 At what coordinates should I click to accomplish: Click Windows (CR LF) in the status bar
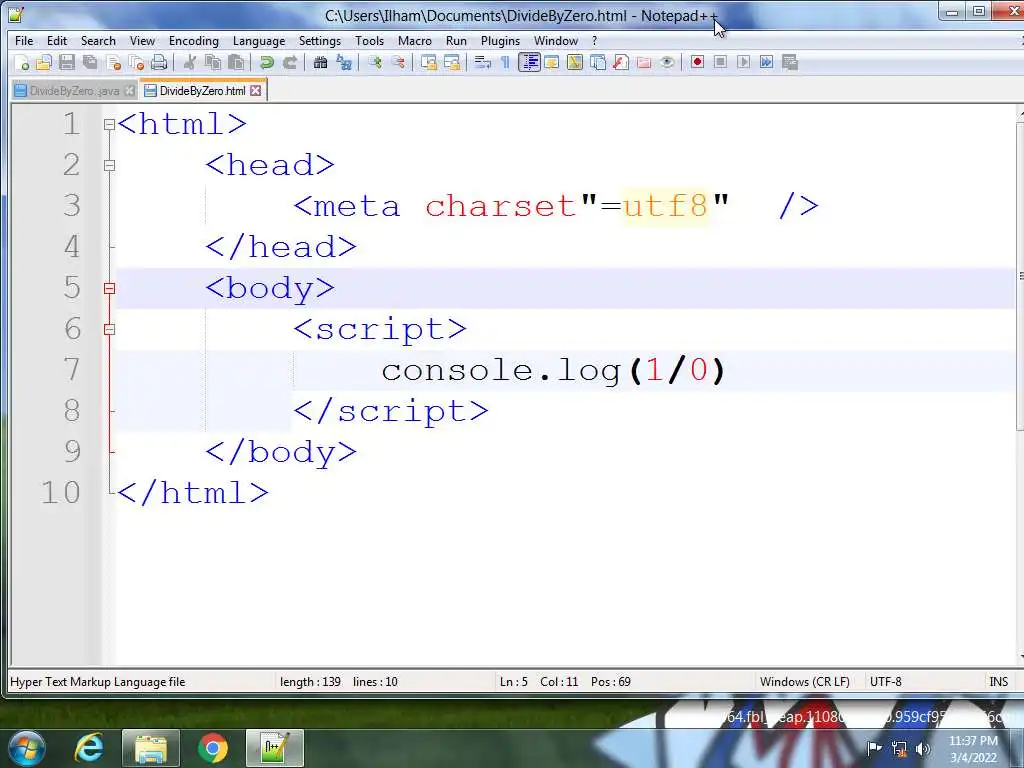click(x=805, y=682)
